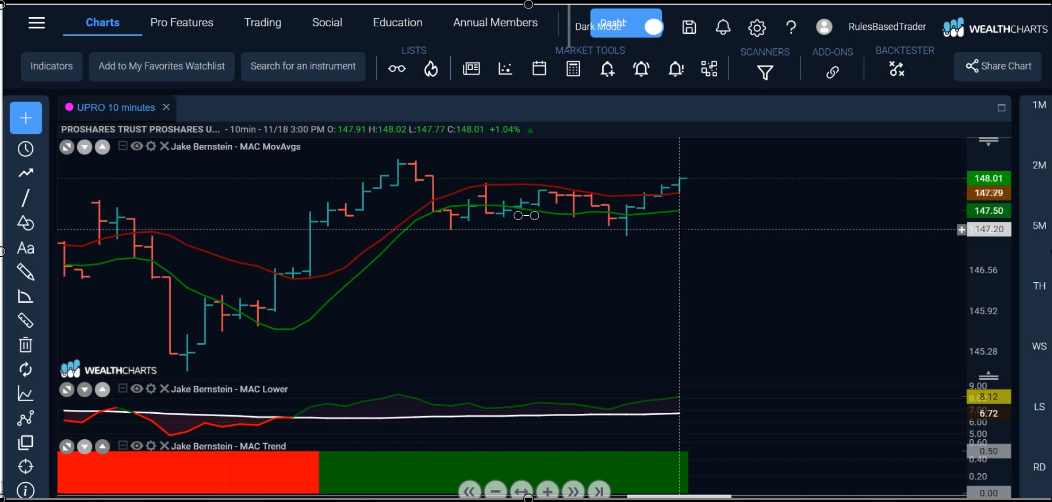Toggle the Dark Mode switch
This screenshot has width=1052, height=502.
point(653,27)
